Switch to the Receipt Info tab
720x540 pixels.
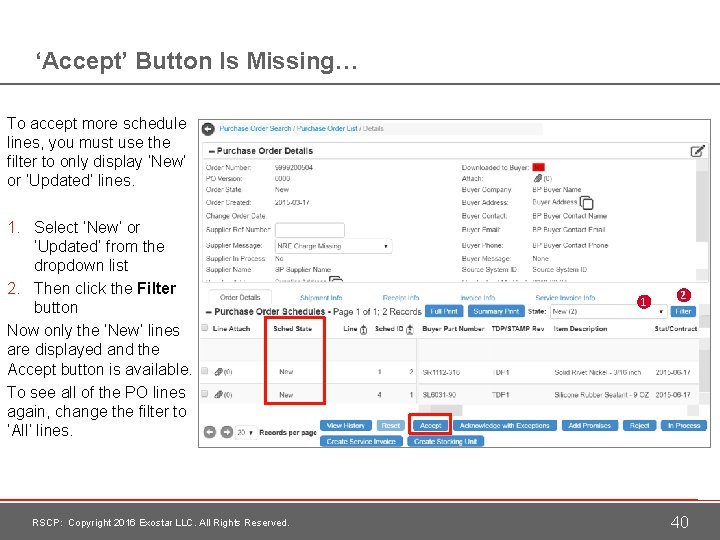click(401, 298)
